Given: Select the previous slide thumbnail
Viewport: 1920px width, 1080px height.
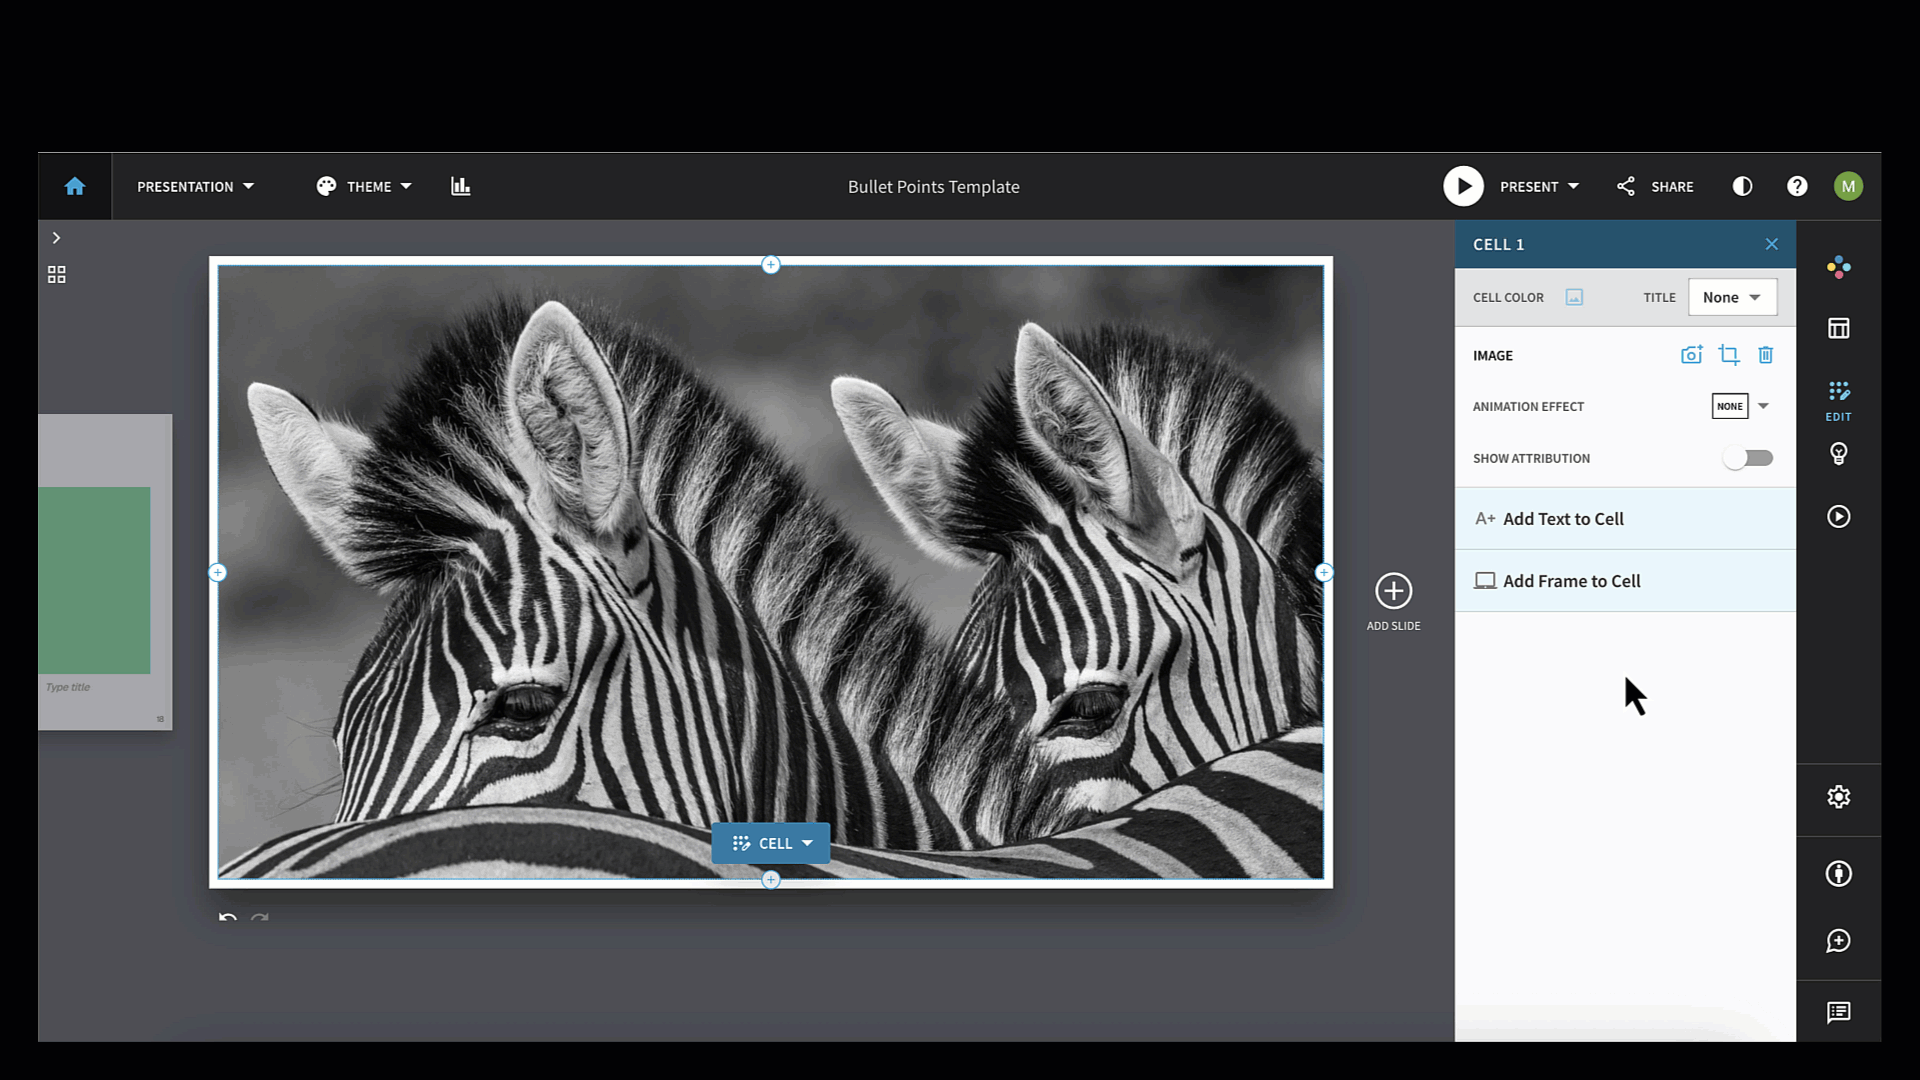Looking at the screenshot, I should pos(105,571).
